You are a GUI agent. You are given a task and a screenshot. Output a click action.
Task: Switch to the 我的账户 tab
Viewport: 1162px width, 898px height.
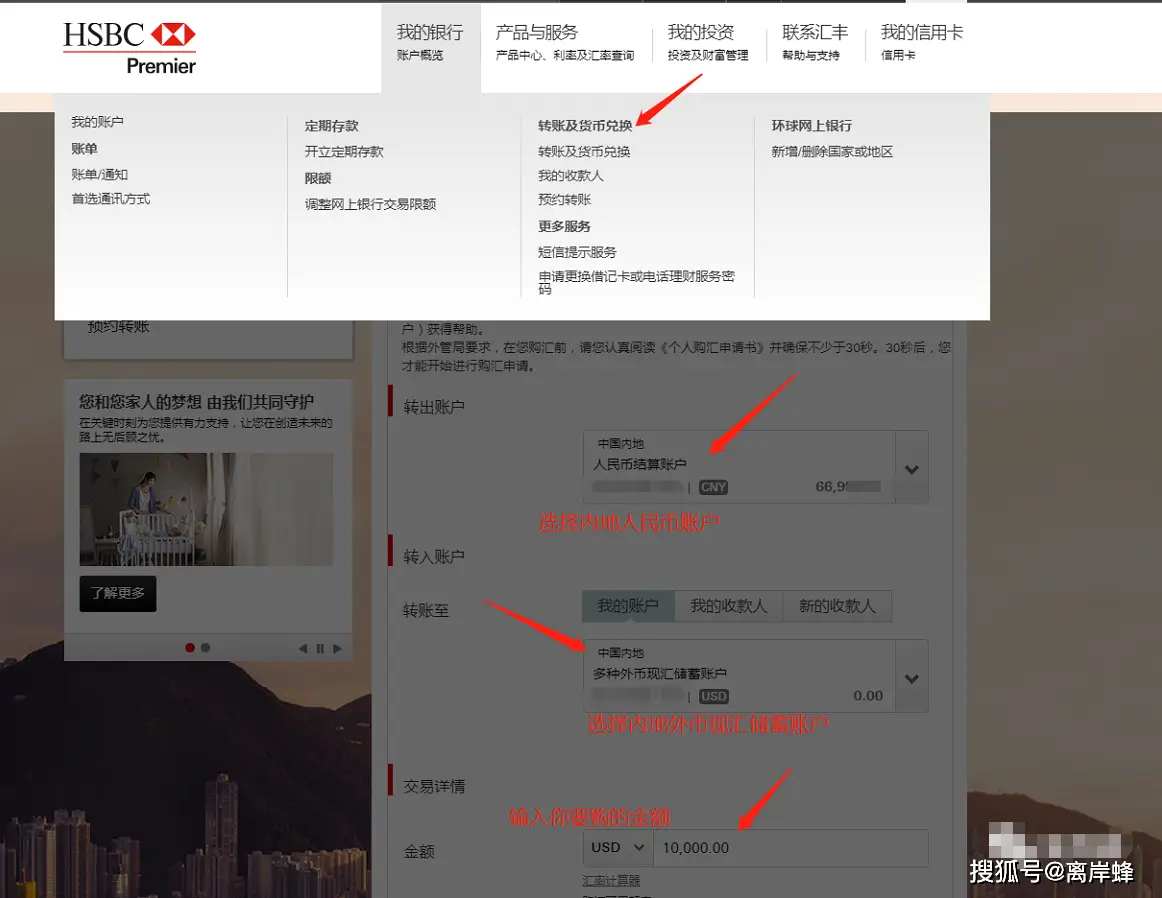click(x=628, y=606)
